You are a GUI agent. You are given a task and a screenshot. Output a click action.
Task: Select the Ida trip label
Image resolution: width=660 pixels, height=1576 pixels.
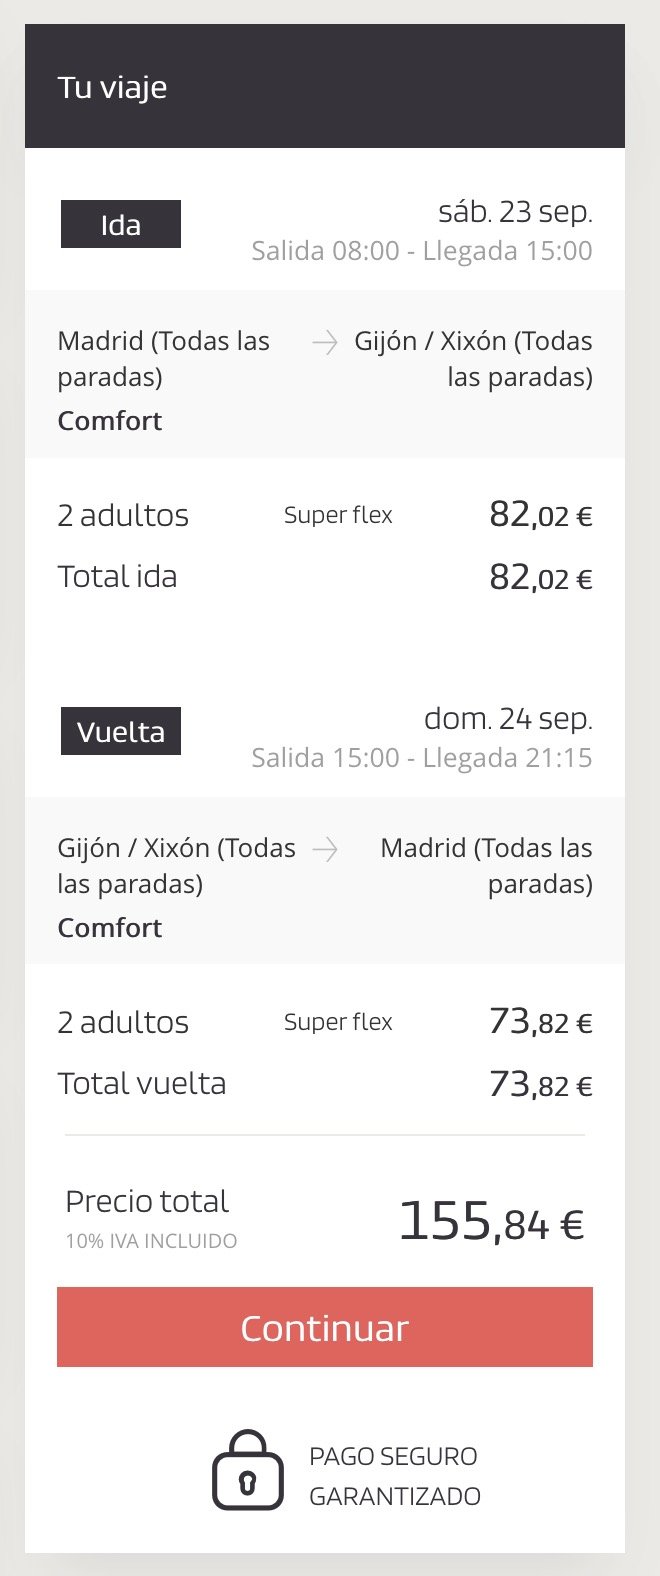(x=121, y=225)
